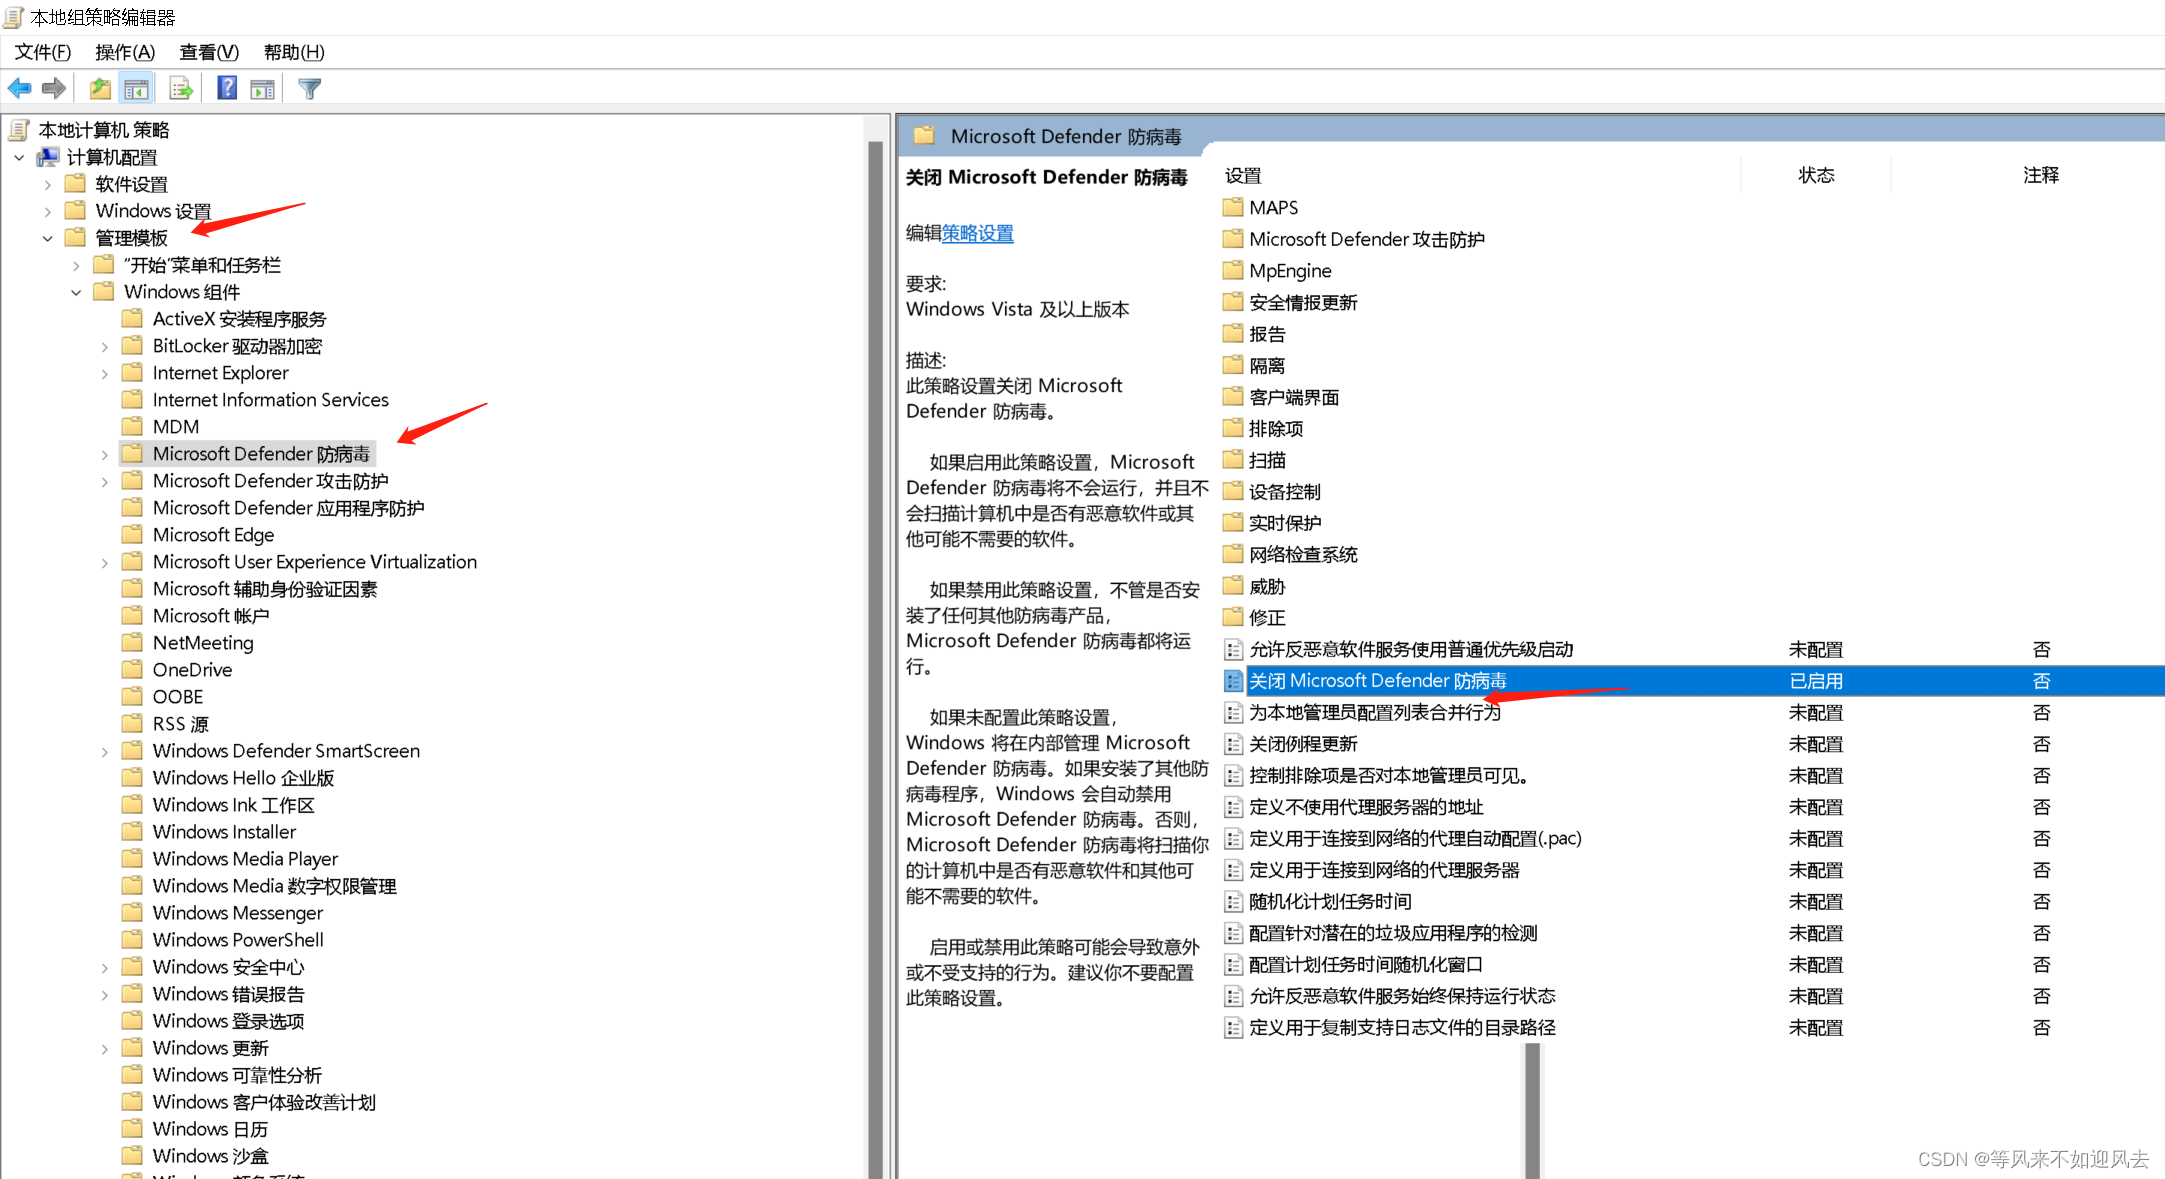Click the 策略设置 edit link
Viewport: 2165px width, 1179px height.
(977, 233)
